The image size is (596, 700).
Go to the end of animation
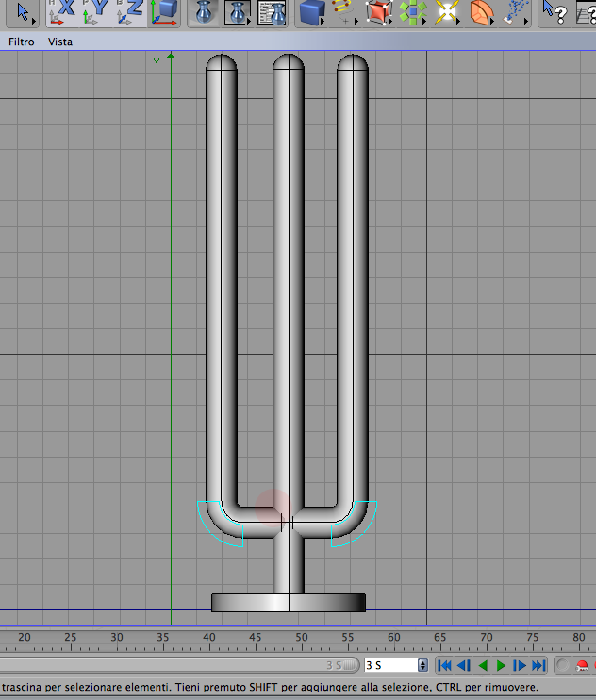click(x=539, y=666)
